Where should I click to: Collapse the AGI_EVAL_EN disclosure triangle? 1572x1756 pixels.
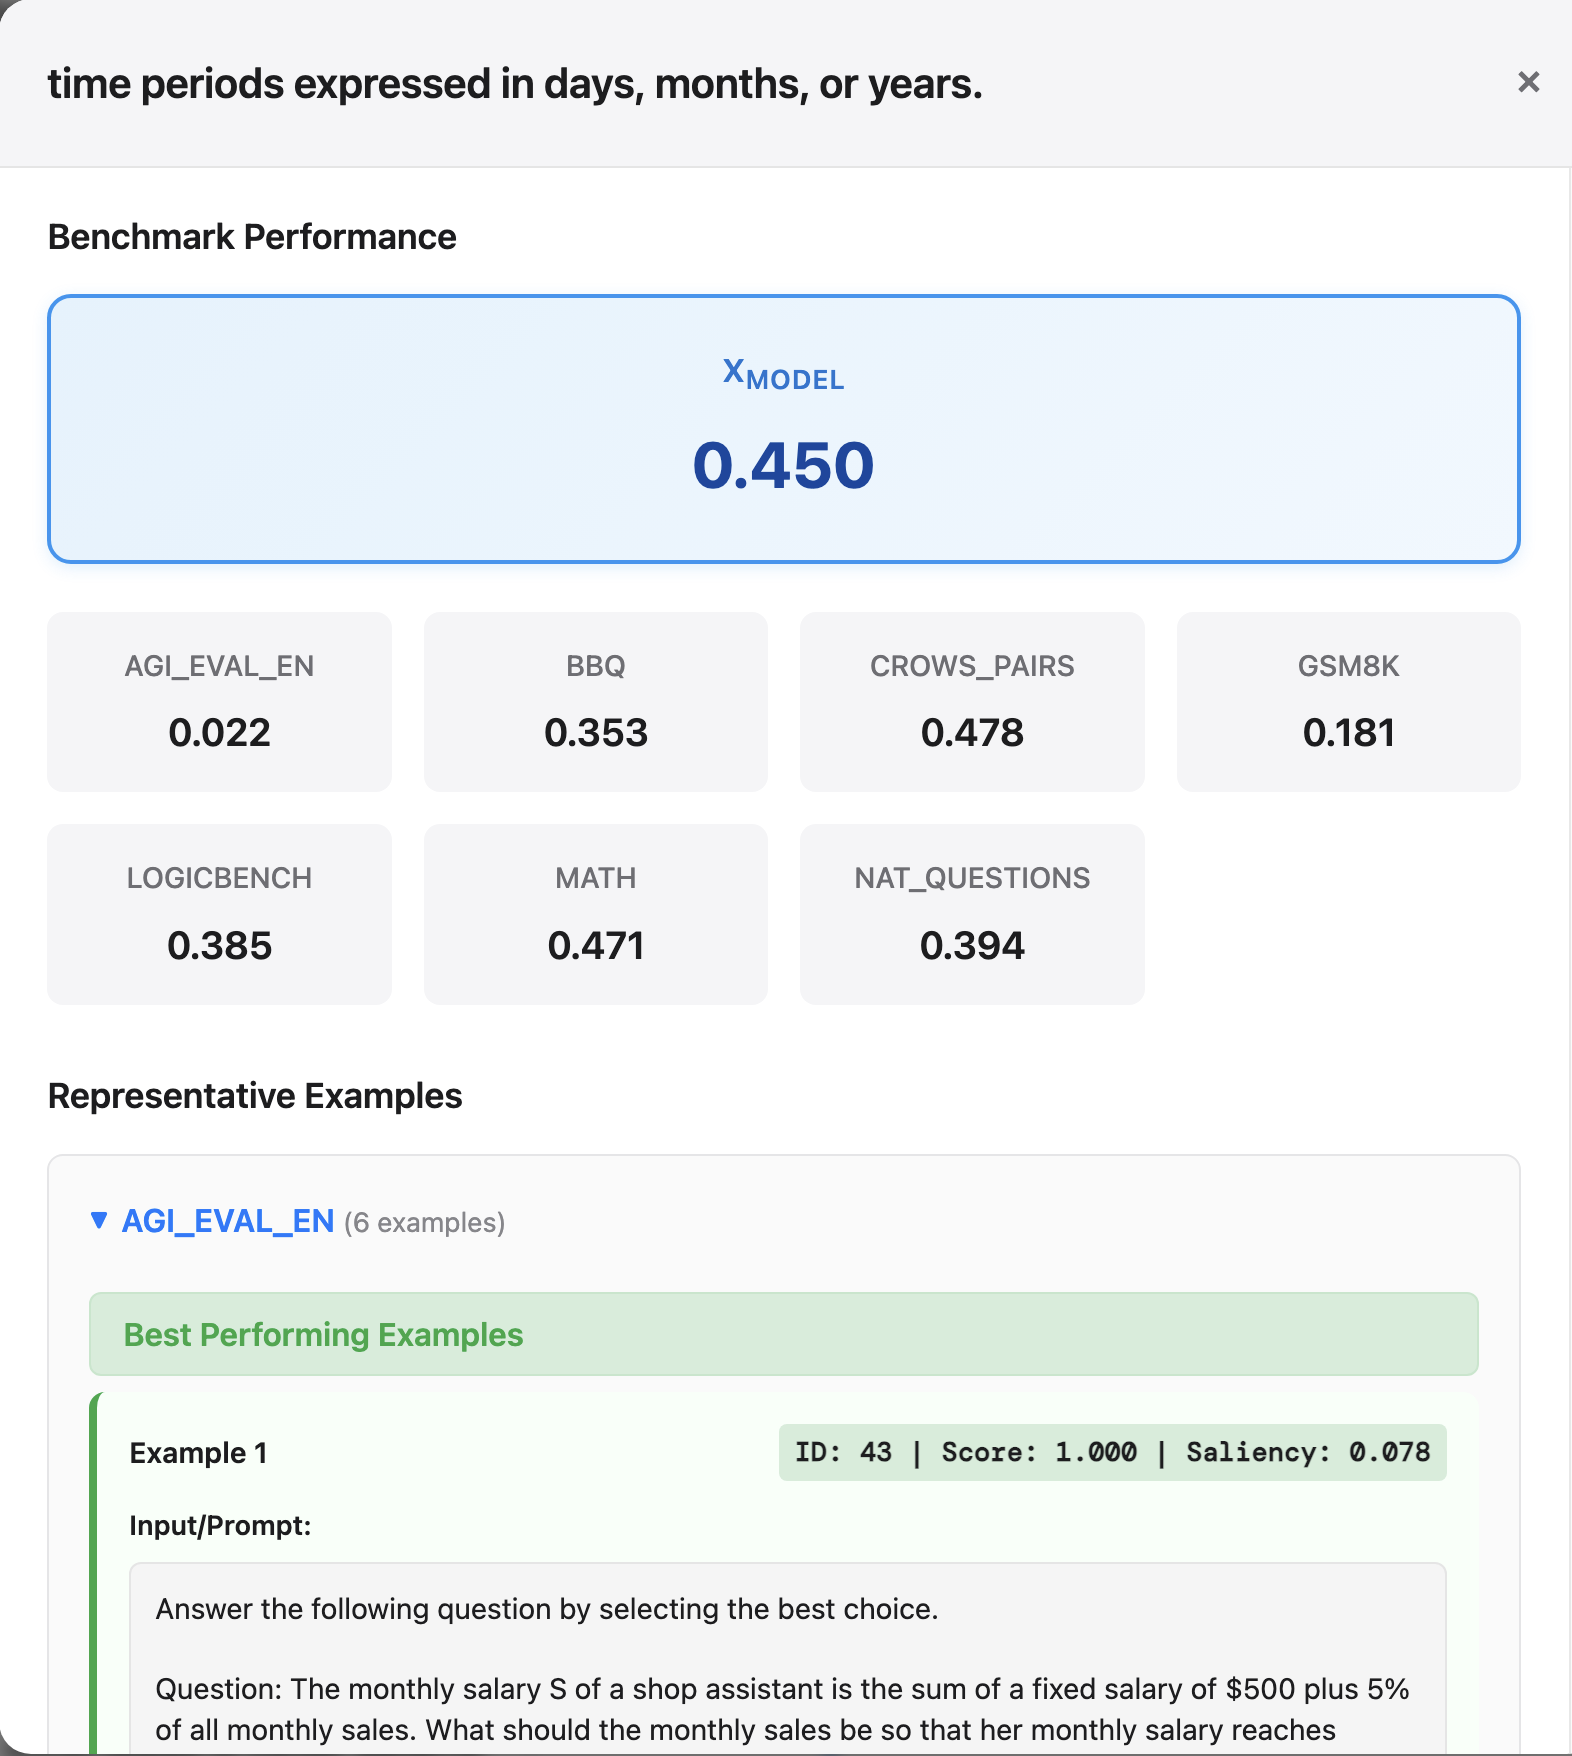click(99, 1221)
